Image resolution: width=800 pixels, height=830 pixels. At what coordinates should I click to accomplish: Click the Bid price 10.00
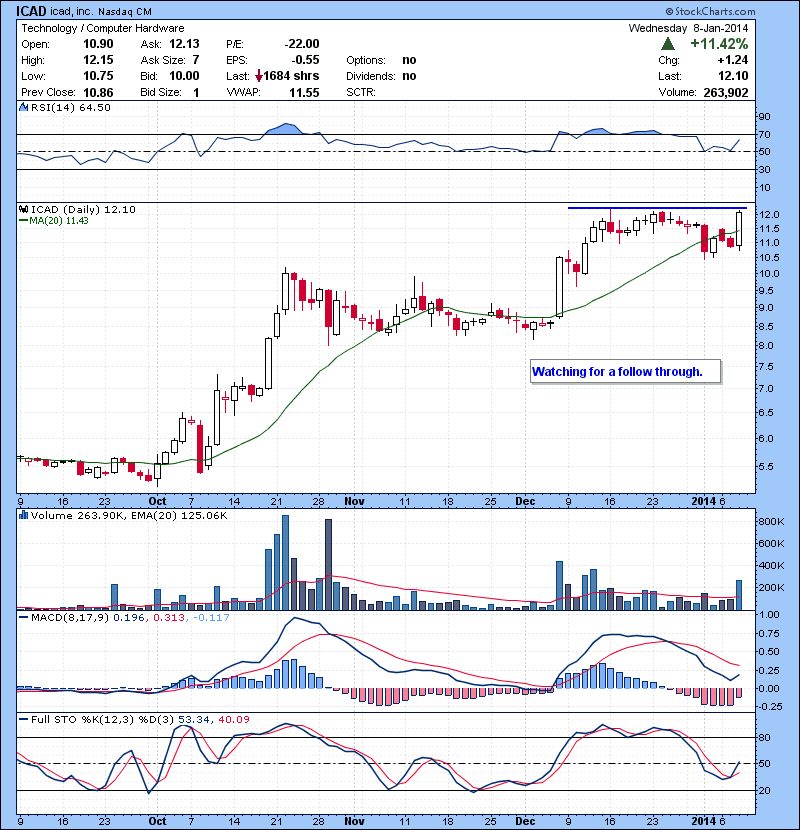pyautogui.click(x=184, y=76)
